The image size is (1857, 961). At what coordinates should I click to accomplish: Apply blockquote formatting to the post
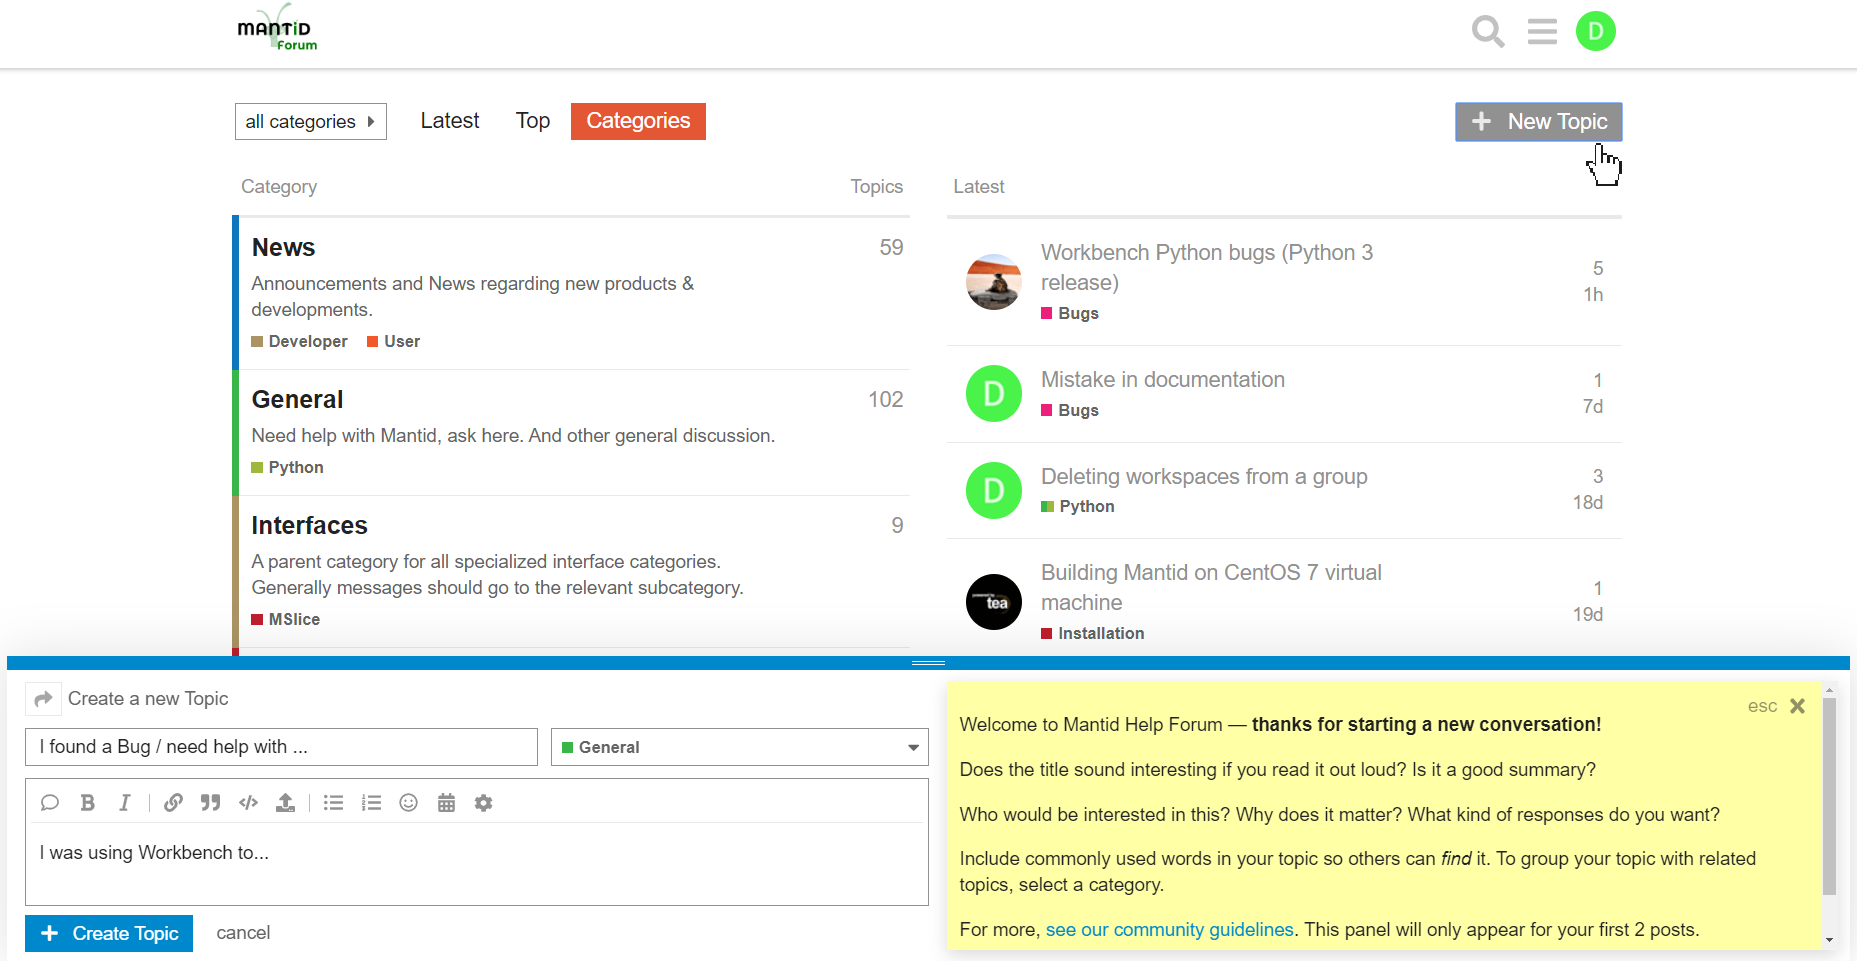[210, 802]
